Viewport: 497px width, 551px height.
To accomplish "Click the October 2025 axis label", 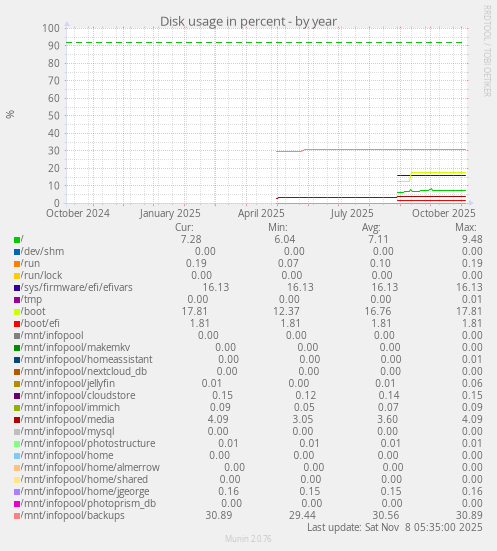I will [444, 213].
